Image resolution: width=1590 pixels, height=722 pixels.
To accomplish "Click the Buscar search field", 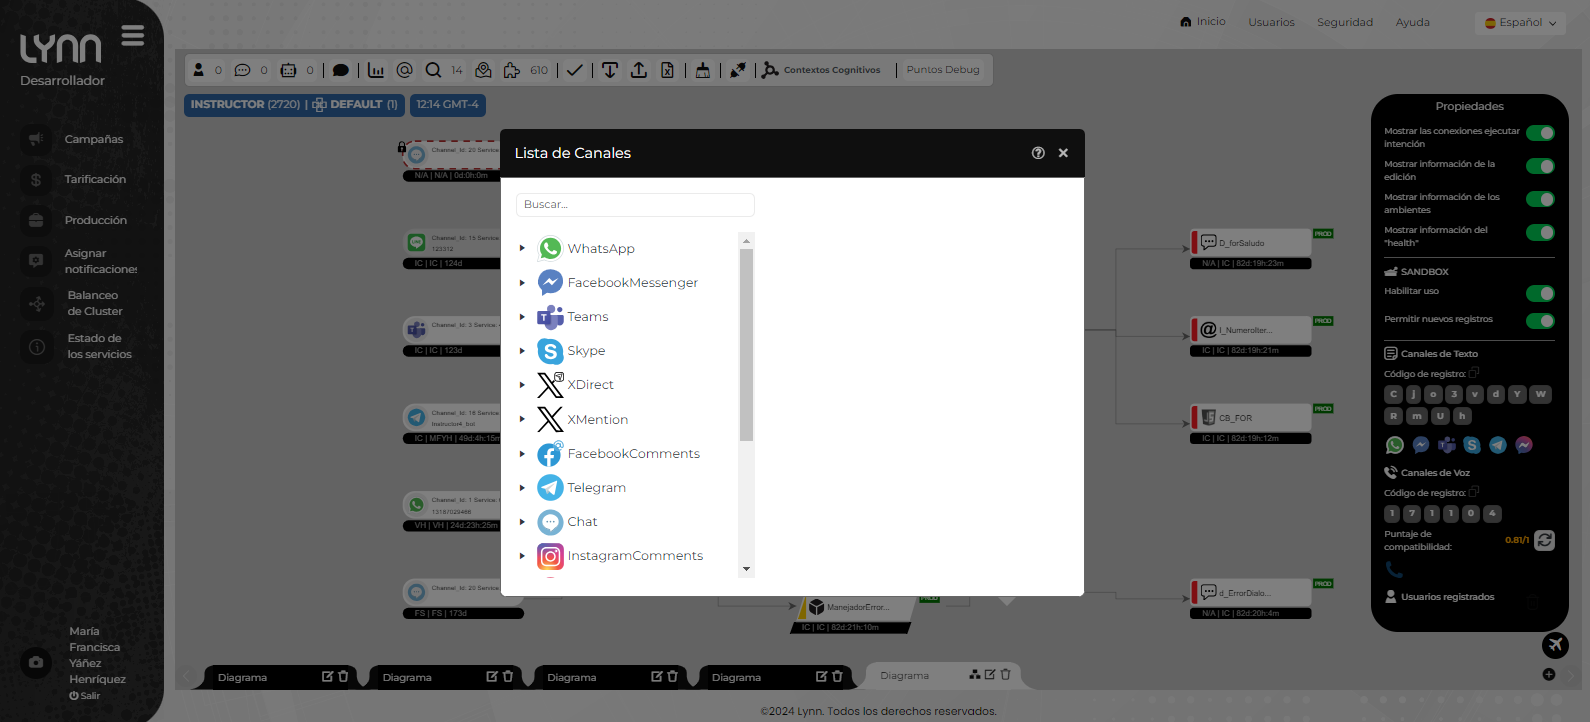I will click(635, 204).
